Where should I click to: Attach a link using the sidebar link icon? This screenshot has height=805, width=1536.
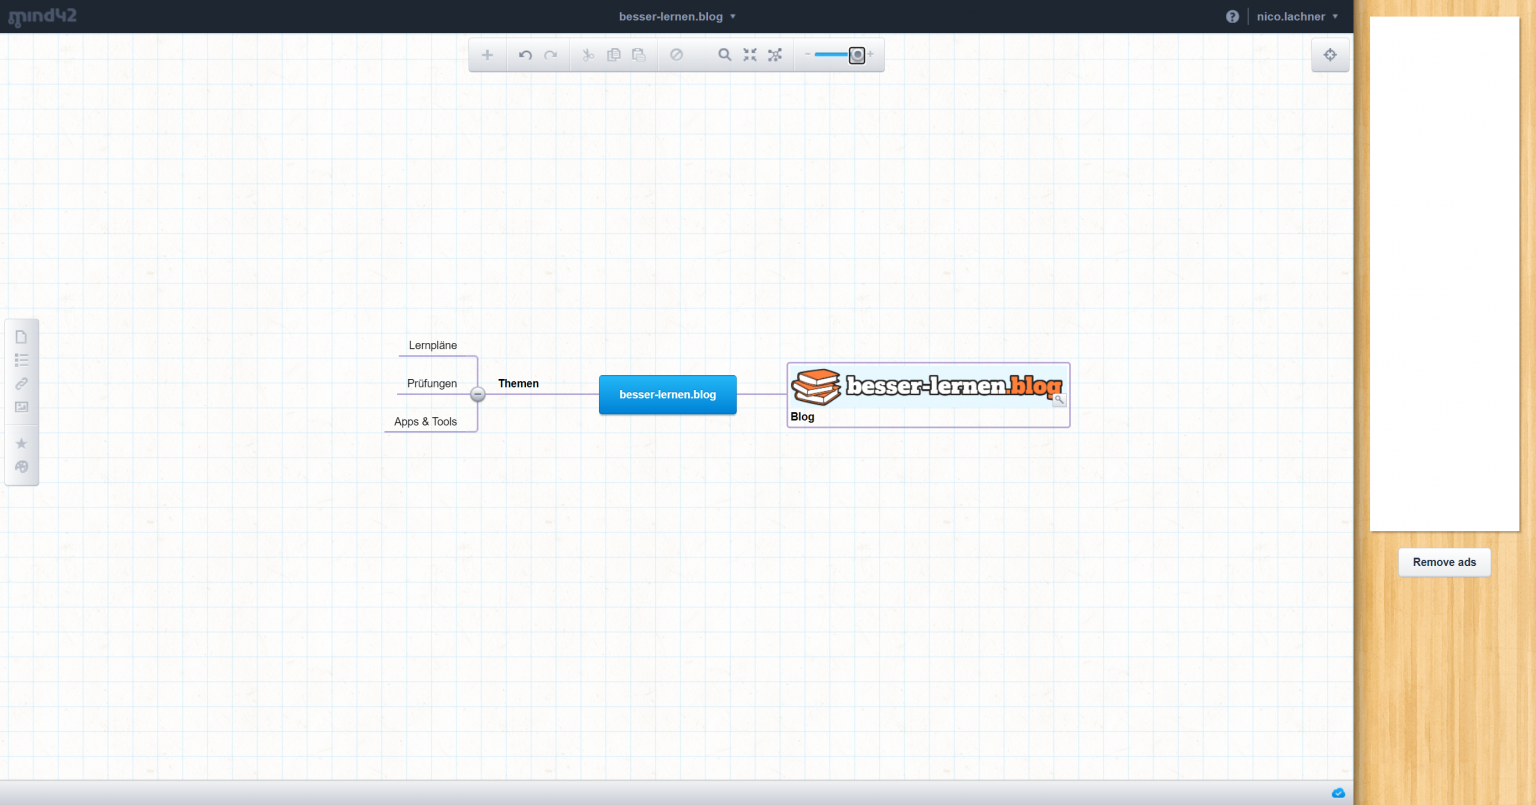pos(21,383)
